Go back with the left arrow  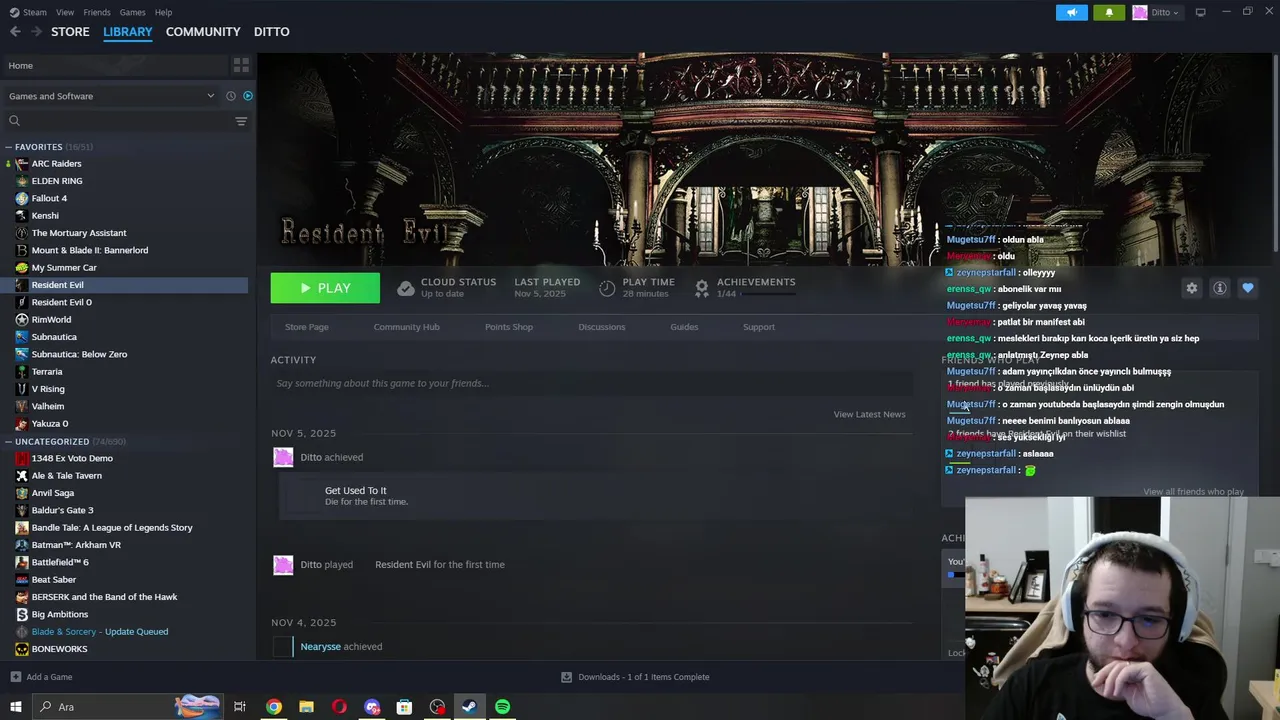15,32
